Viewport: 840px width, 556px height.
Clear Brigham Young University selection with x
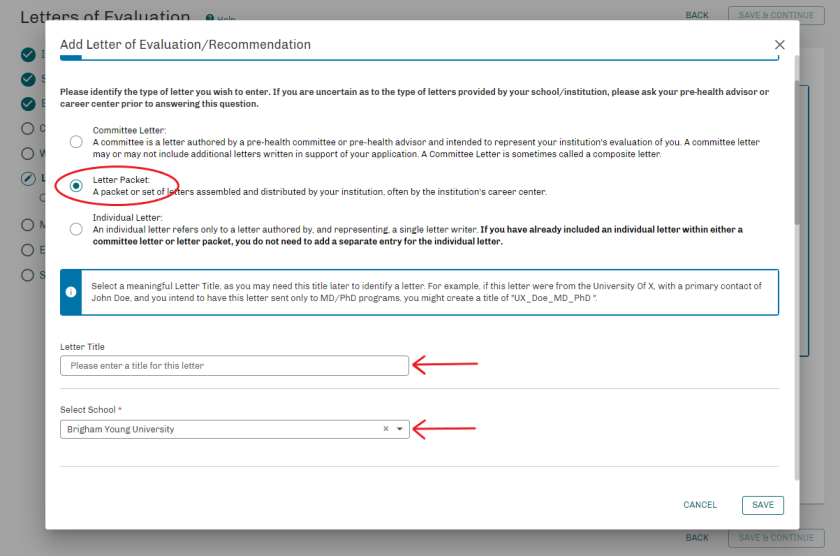pyautogui.click(x=385, y=429)
